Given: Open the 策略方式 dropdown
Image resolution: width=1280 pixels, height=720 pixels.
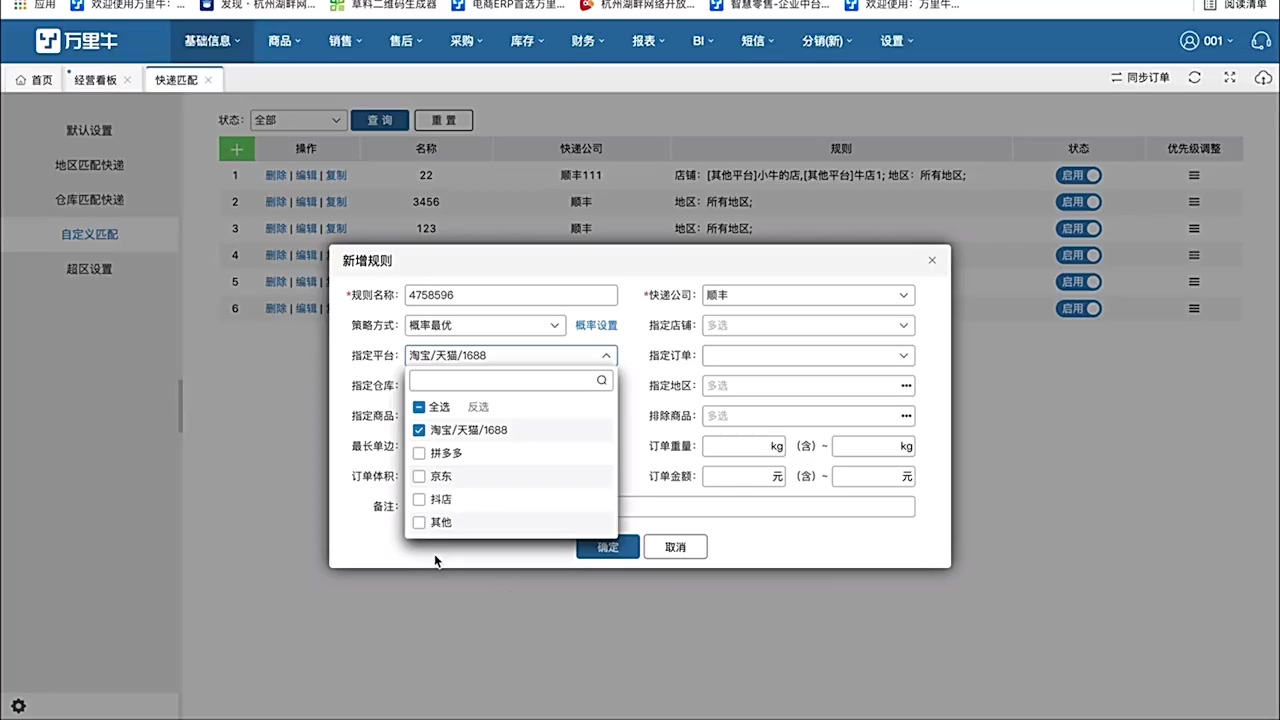Looking at the screenshot, I should [x=485, y=325].
